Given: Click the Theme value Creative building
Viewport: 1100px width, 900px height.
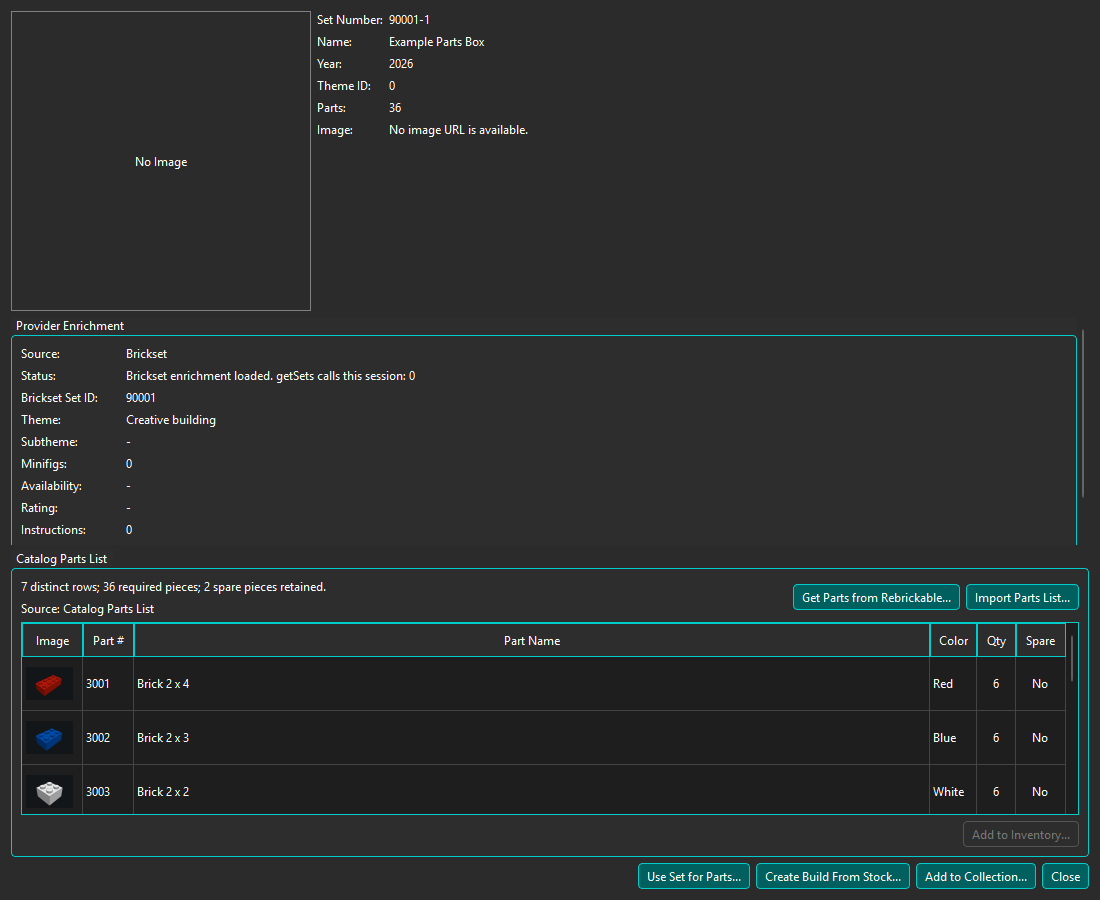Looking at the screenshot, I should (x=171, y=420).
